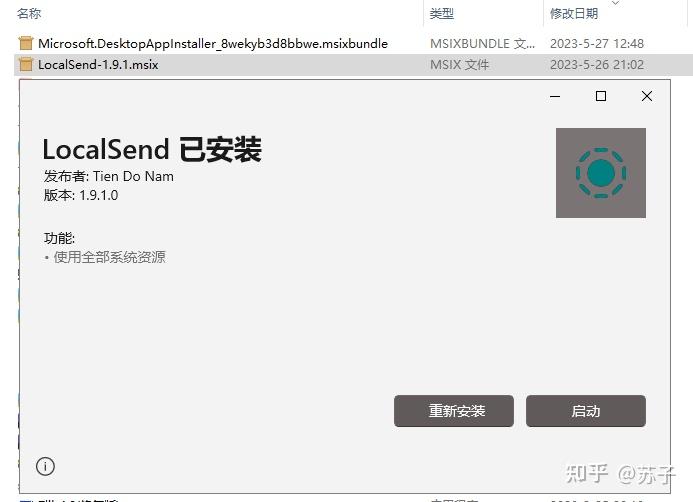Click the 2023-5-26 21:02 date cell
This screenshot has height=502, width=693.
coord(597,65)
